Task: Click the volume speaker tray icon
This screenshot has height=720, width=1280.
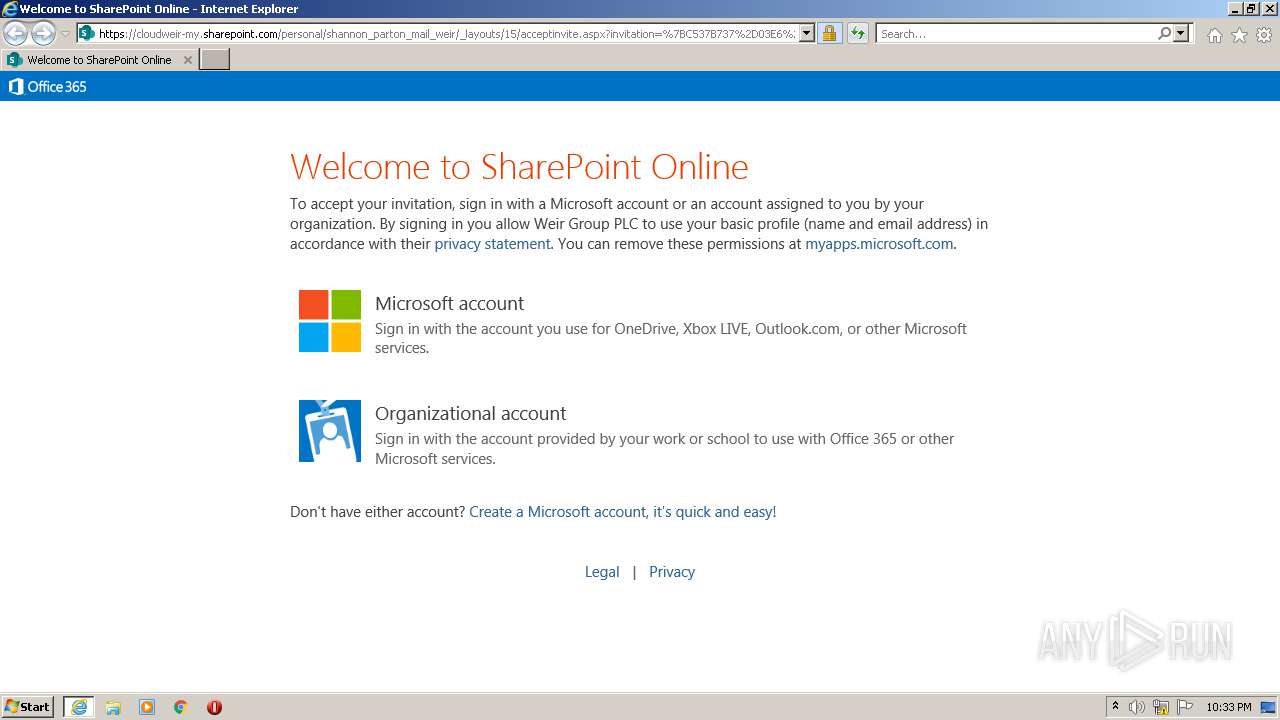Action: [x=1137, y=707]
